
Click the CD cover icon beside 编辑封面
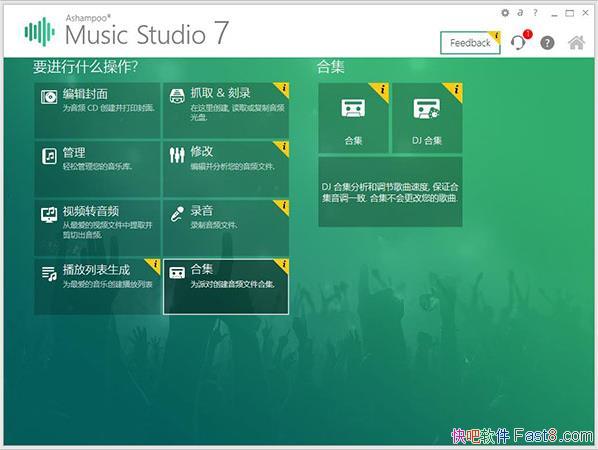tap(49, 97)
